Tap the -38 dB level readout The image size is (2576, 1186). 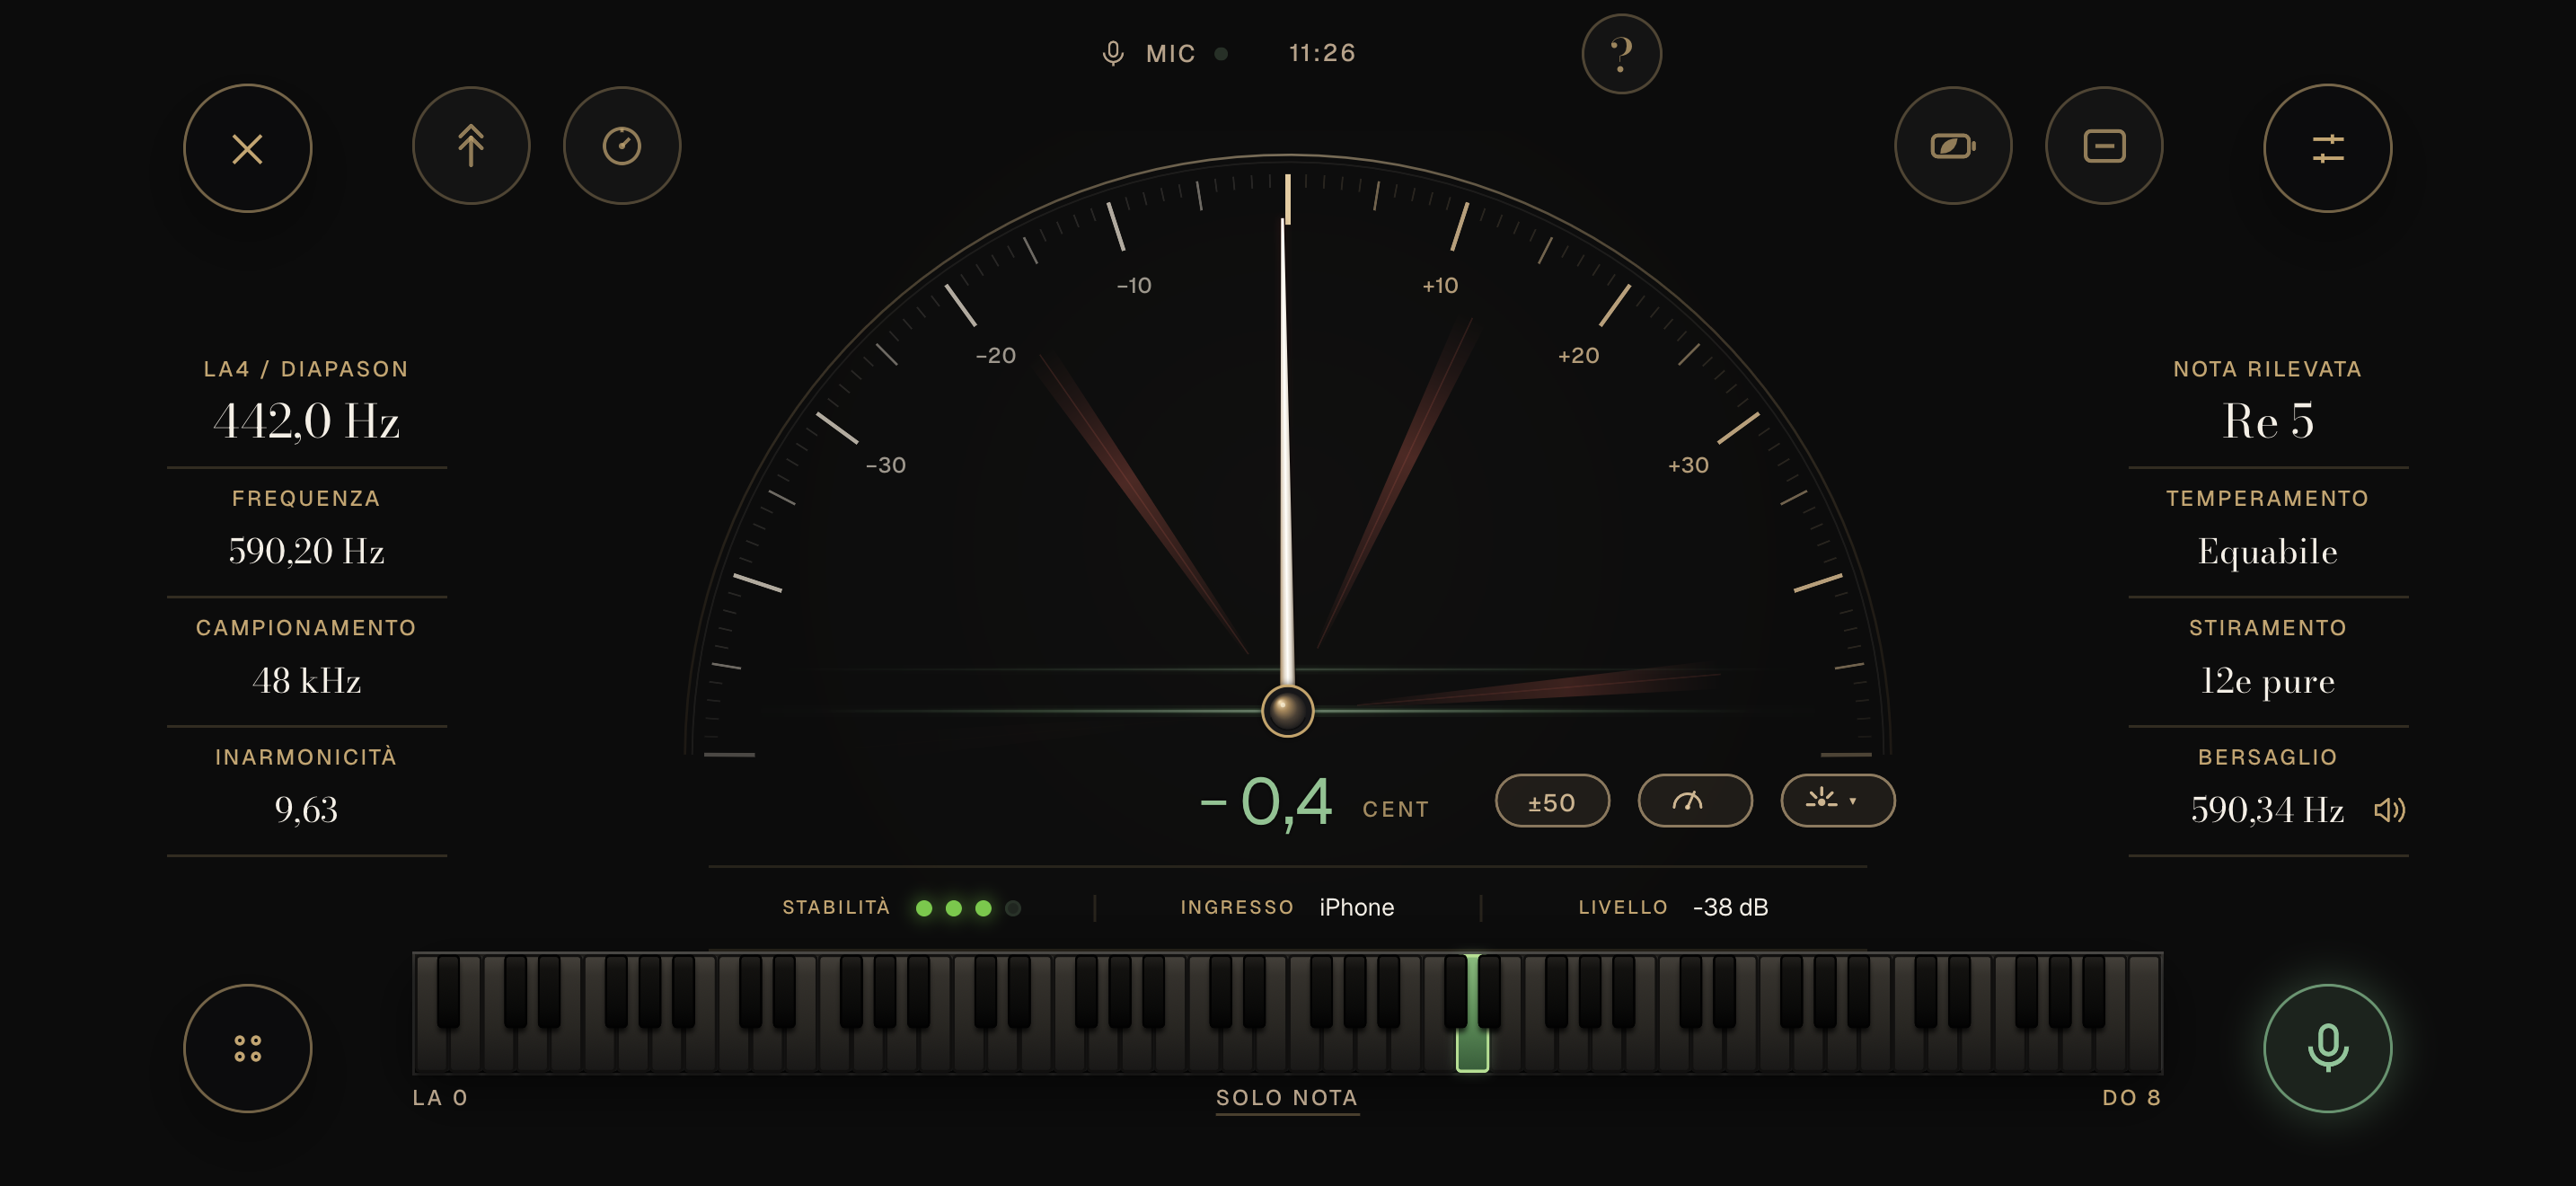pos(1730,907)
